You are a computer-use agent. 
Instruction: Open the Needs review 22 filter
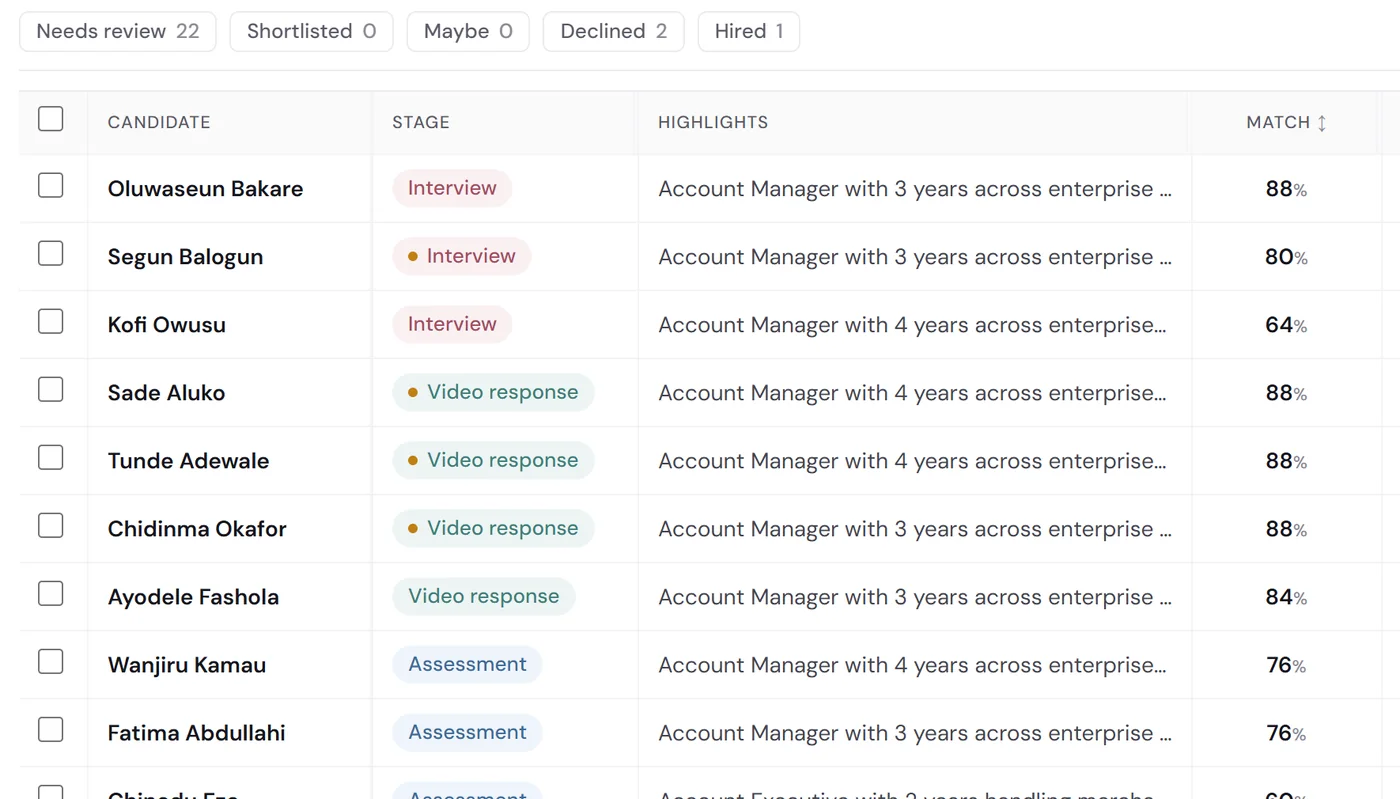click(118, 31)
